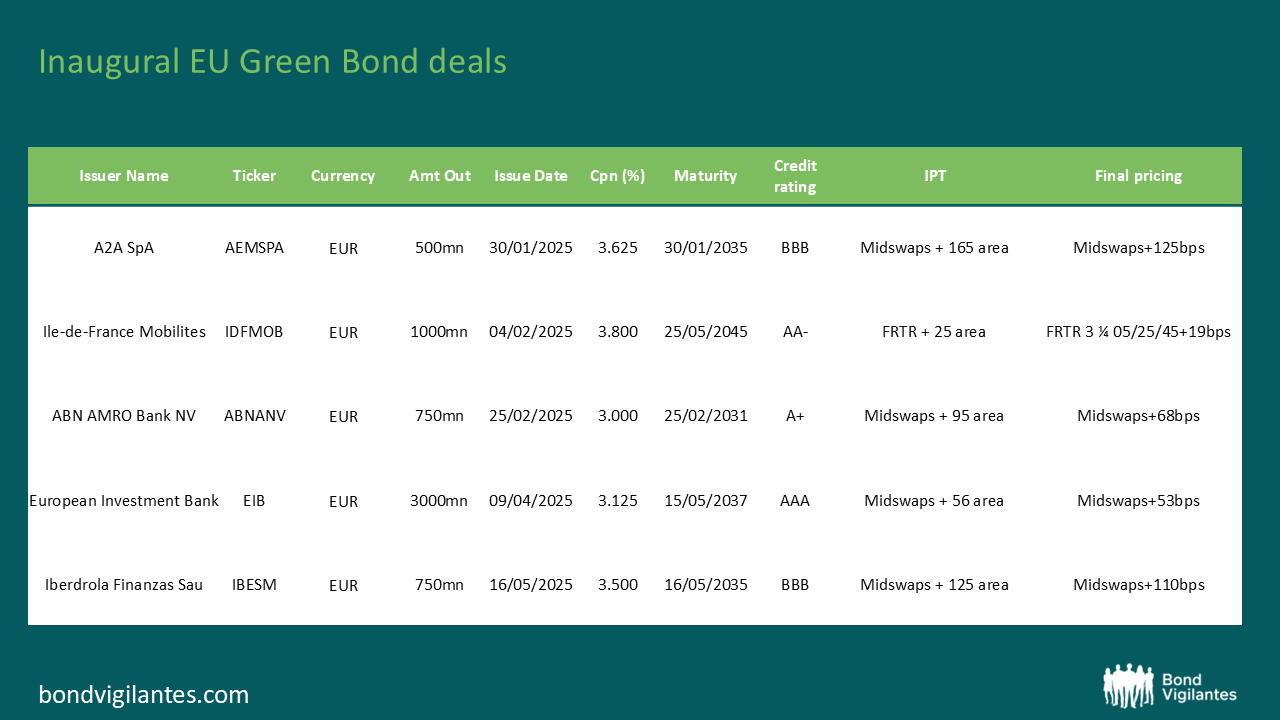Image resolution: width=1280 pixels, height=720 pixels.
Task: Select final pricing 'FRTR 3 ¼ 05/25/45+19bps'
Action: pos(1139,332)
